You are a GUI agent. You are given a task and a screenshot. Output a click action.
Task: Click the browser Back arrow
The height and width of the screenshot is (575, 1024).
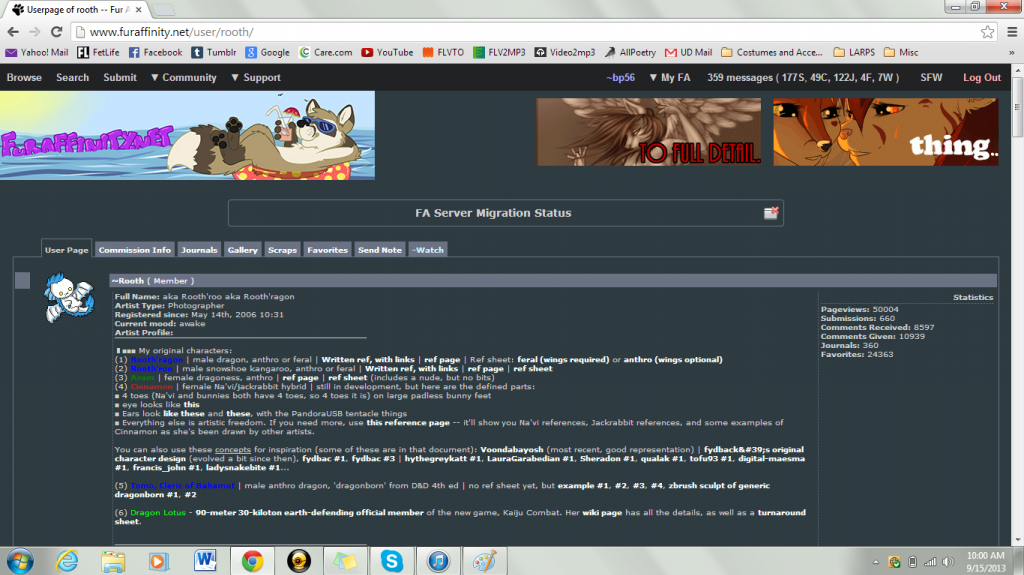(x=12, y=32)
